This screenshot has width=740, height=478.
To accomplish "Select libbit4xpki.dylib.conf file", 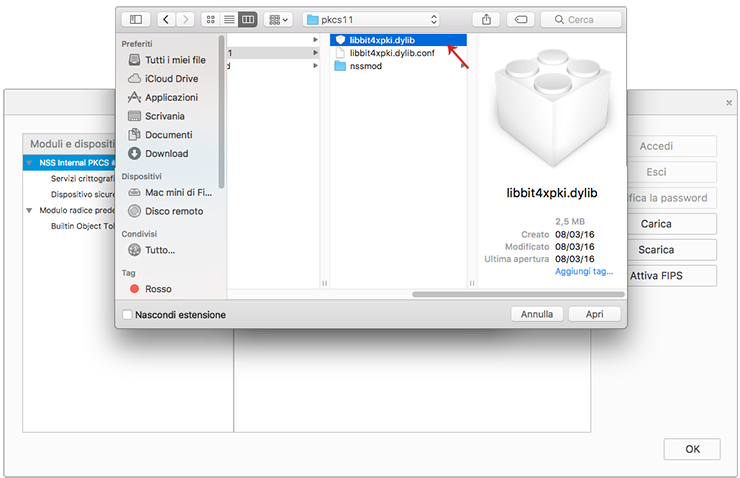I will 398,53.
